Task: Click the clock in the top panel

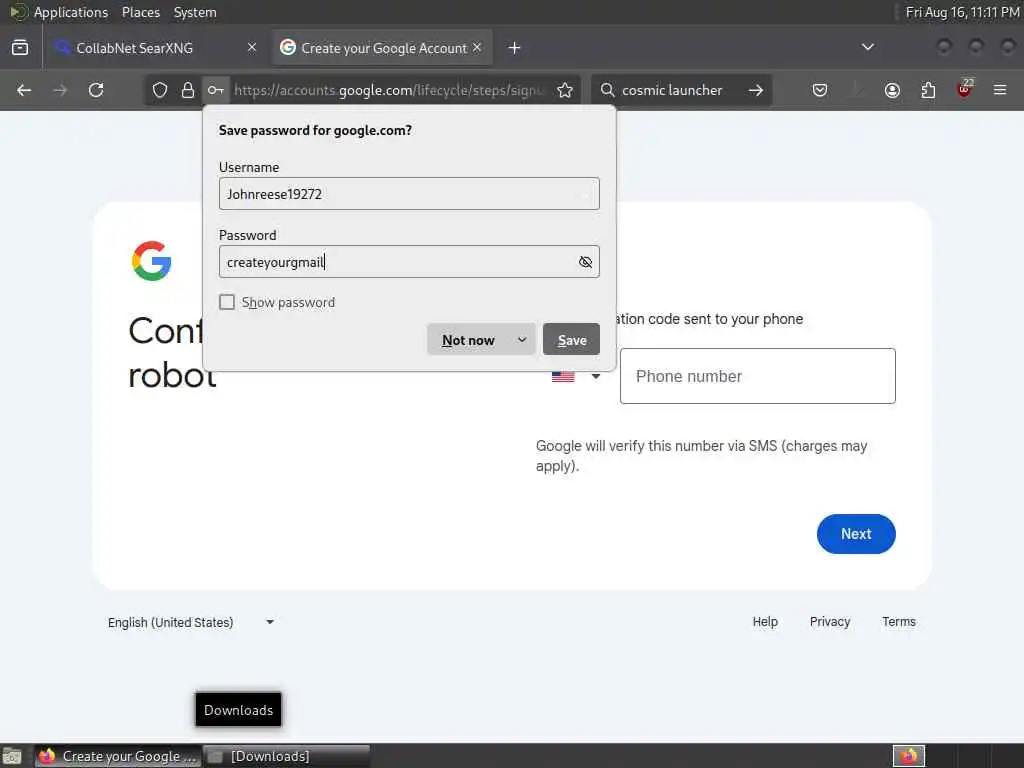Action: pyautogui.click(x=963, y=12)
